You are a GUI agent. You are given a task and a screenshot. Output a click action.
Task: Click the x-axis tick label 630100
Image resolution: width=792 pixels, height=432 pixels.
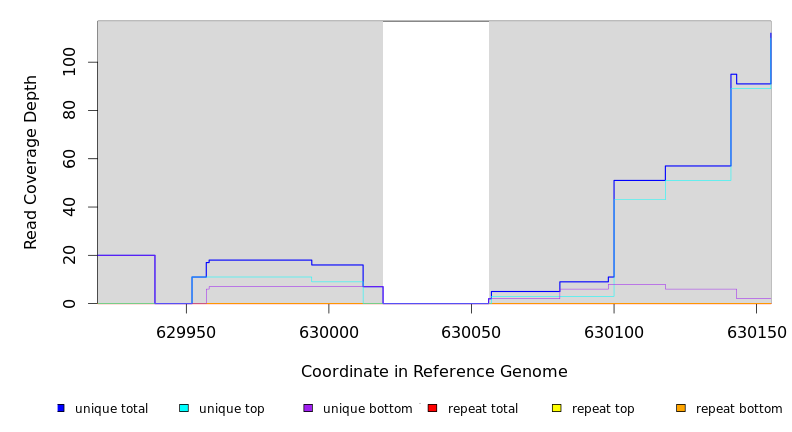[614, 333]
